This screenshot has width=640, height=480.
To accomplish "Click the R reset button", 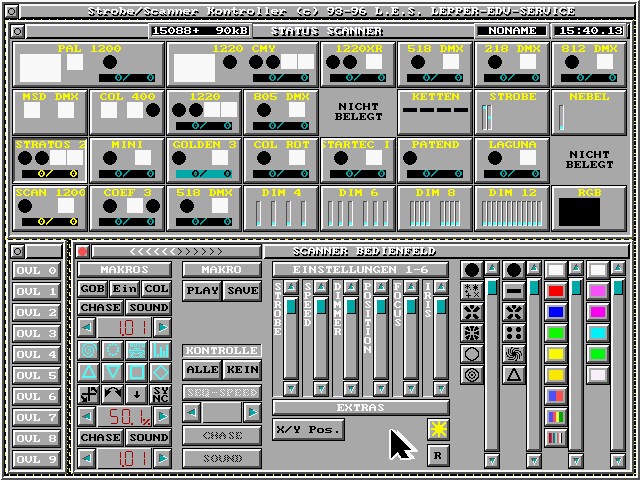I will pos(438,456).
